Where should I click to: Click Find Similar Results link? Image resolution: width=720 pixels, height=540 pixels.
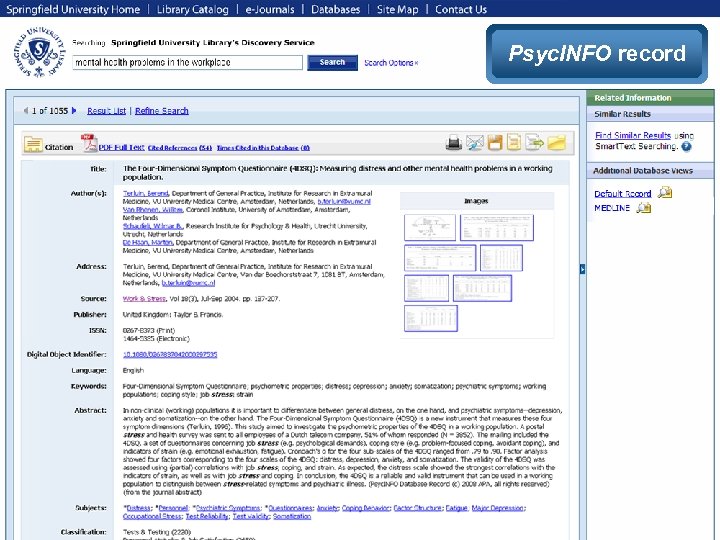pyautogui.click(x=633, y=135)
